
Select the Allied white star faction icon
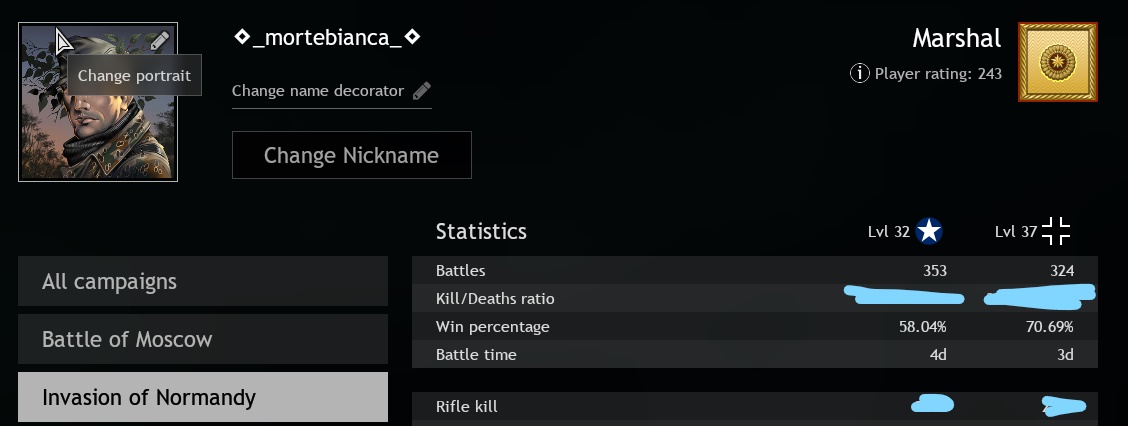[x=929, y=232]
